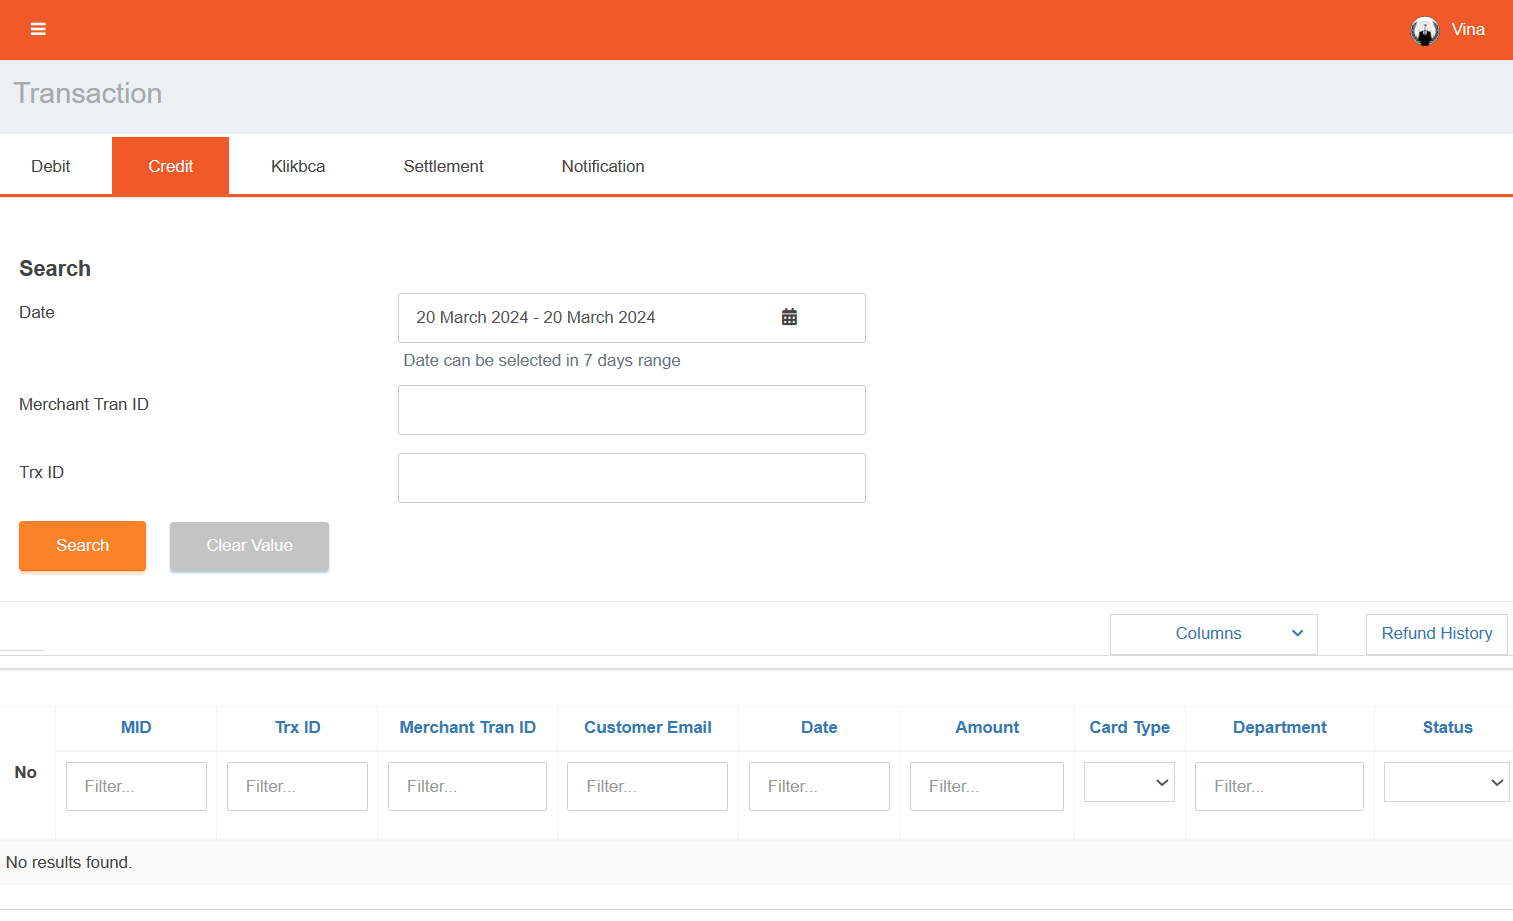Click the Customer Email column header
The width and height of the screenshot is (1513, 921).
pos(648,728)
